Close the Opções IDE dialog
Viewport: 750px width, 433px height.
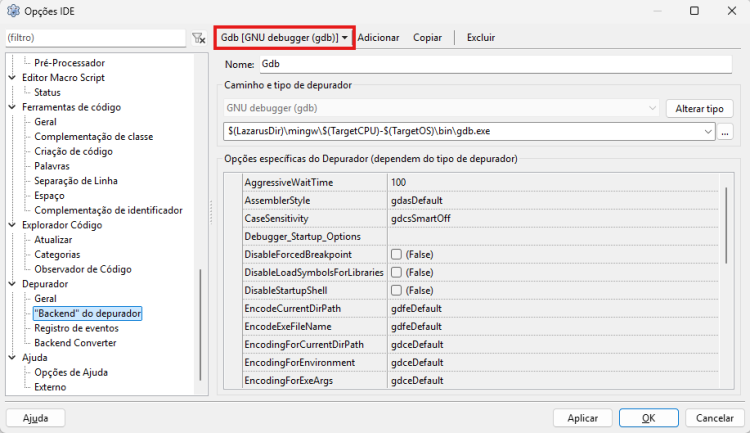(731, 11)
